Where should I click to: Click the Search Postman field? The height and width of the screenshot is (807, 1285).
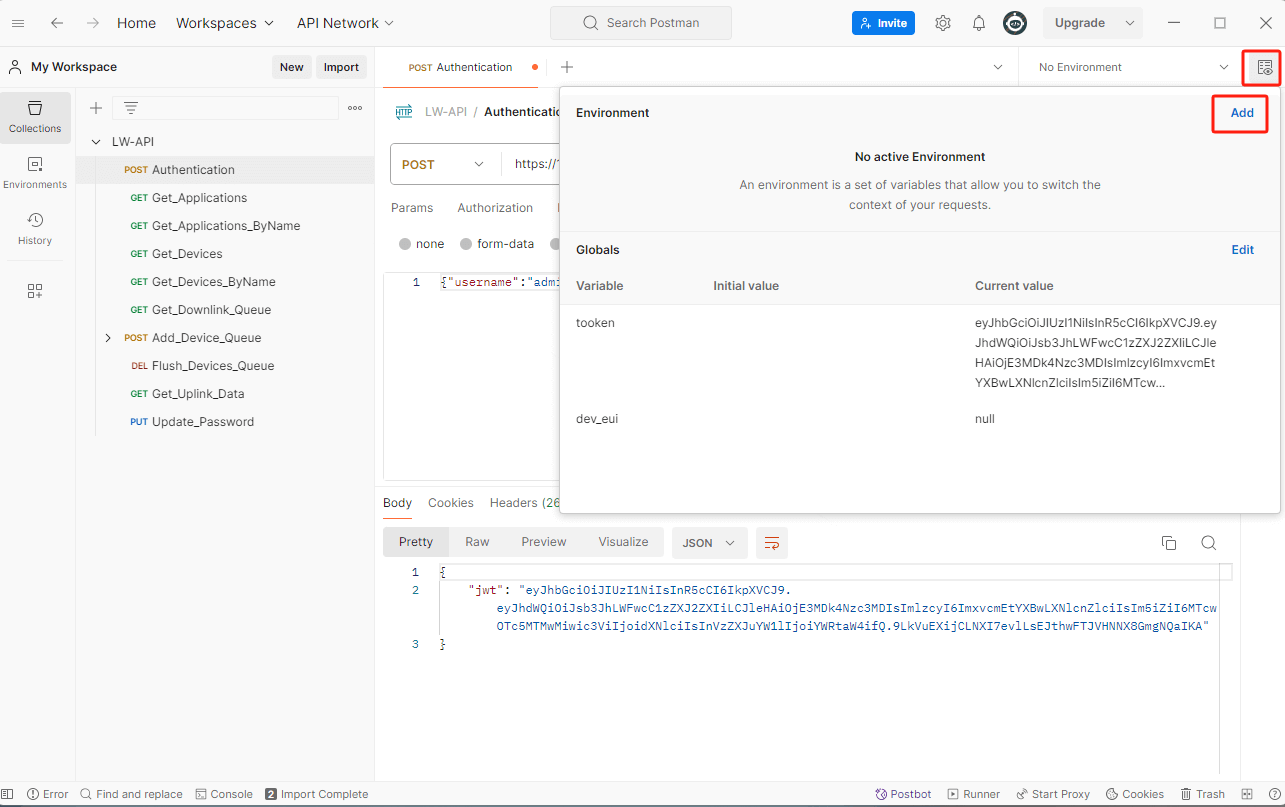click(641, 23)
